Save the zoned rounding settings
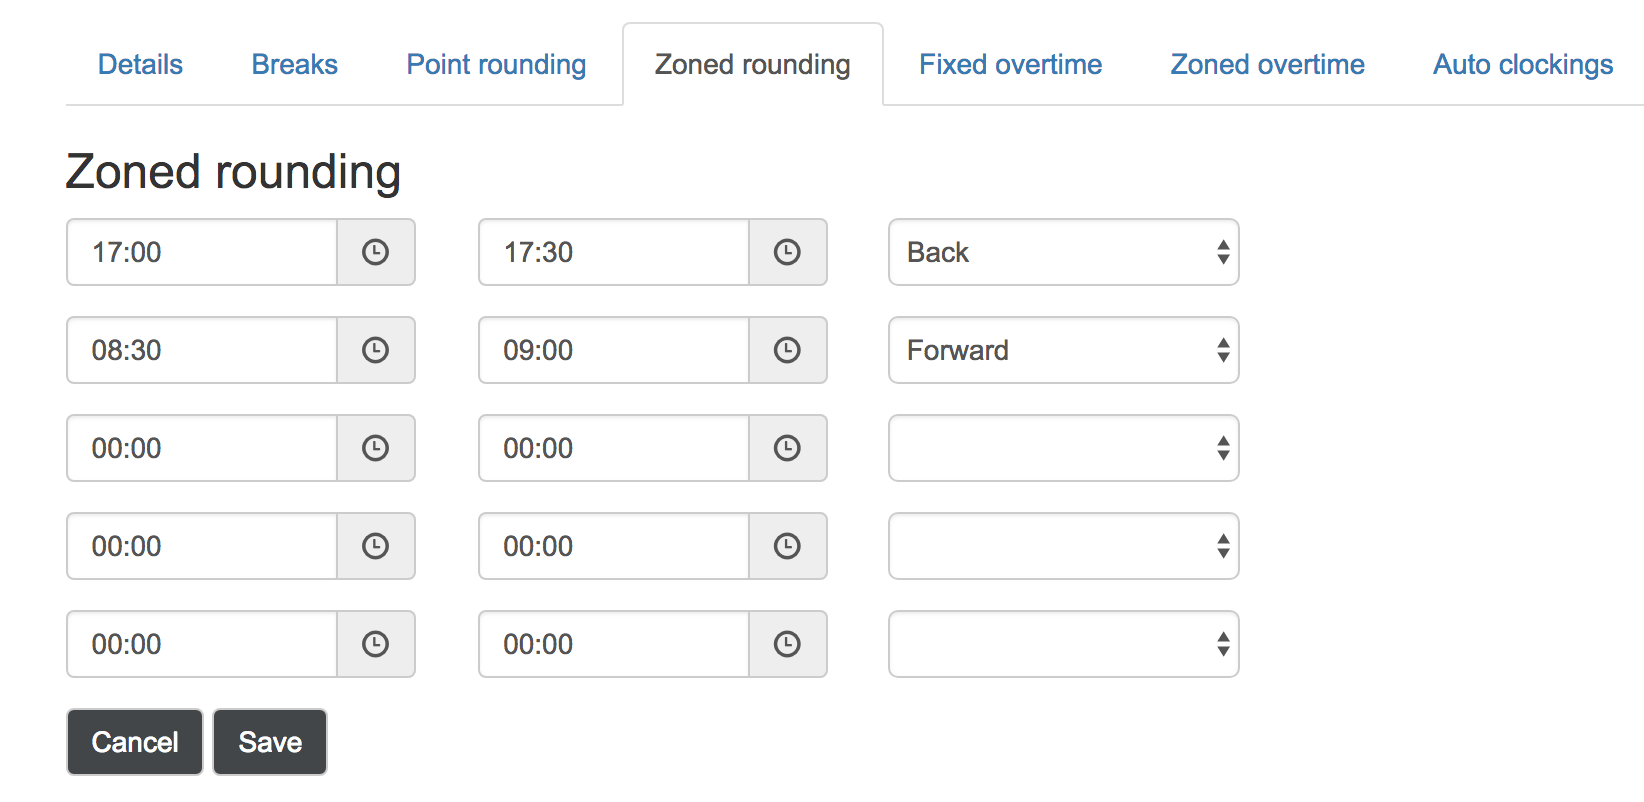Image resolution: width=1644 pixels, height=802 pixels. (x=270, y=742)
